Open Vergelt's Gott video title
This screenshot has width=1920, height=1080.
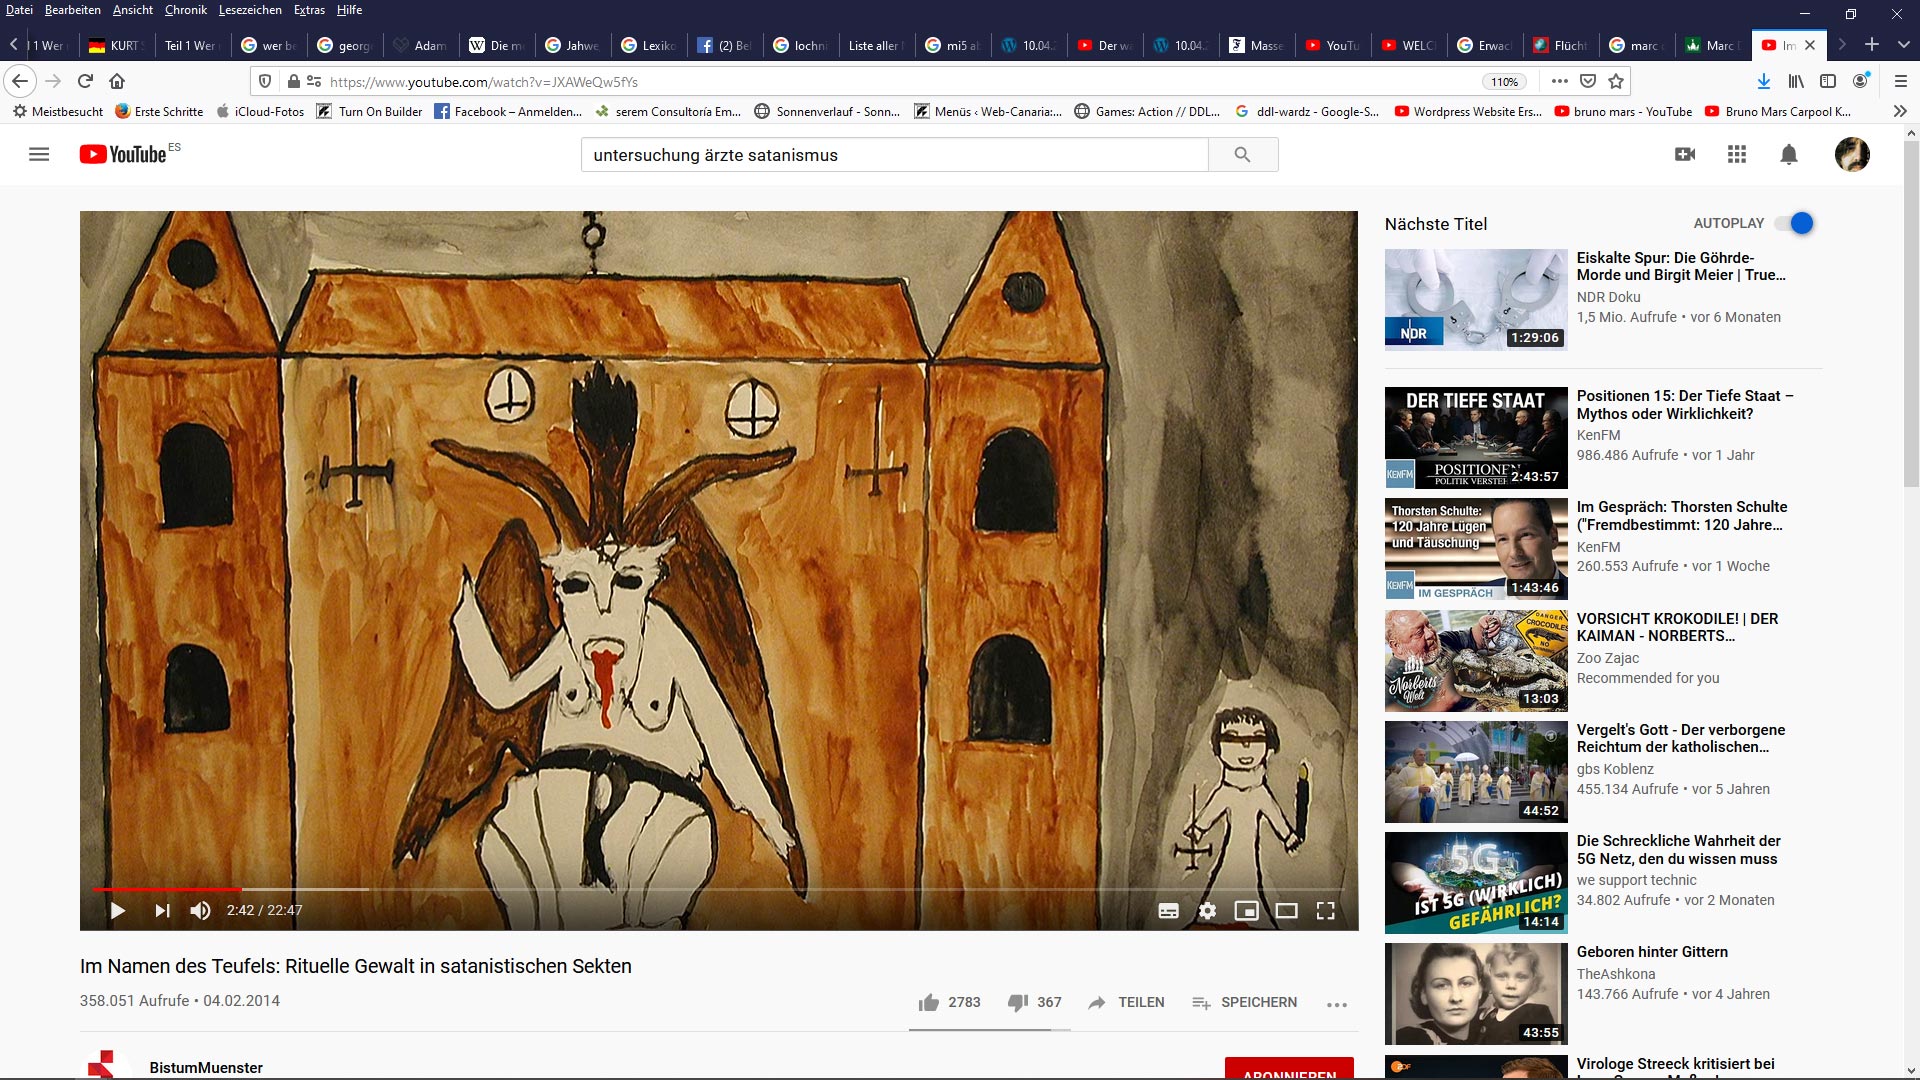[x=1681, y=738]
